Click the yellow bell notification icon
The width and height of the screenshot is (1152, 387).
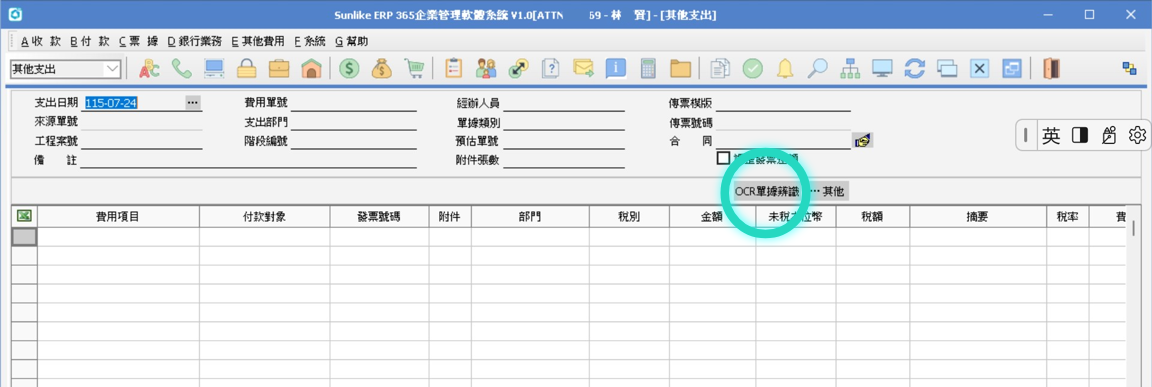785,68
